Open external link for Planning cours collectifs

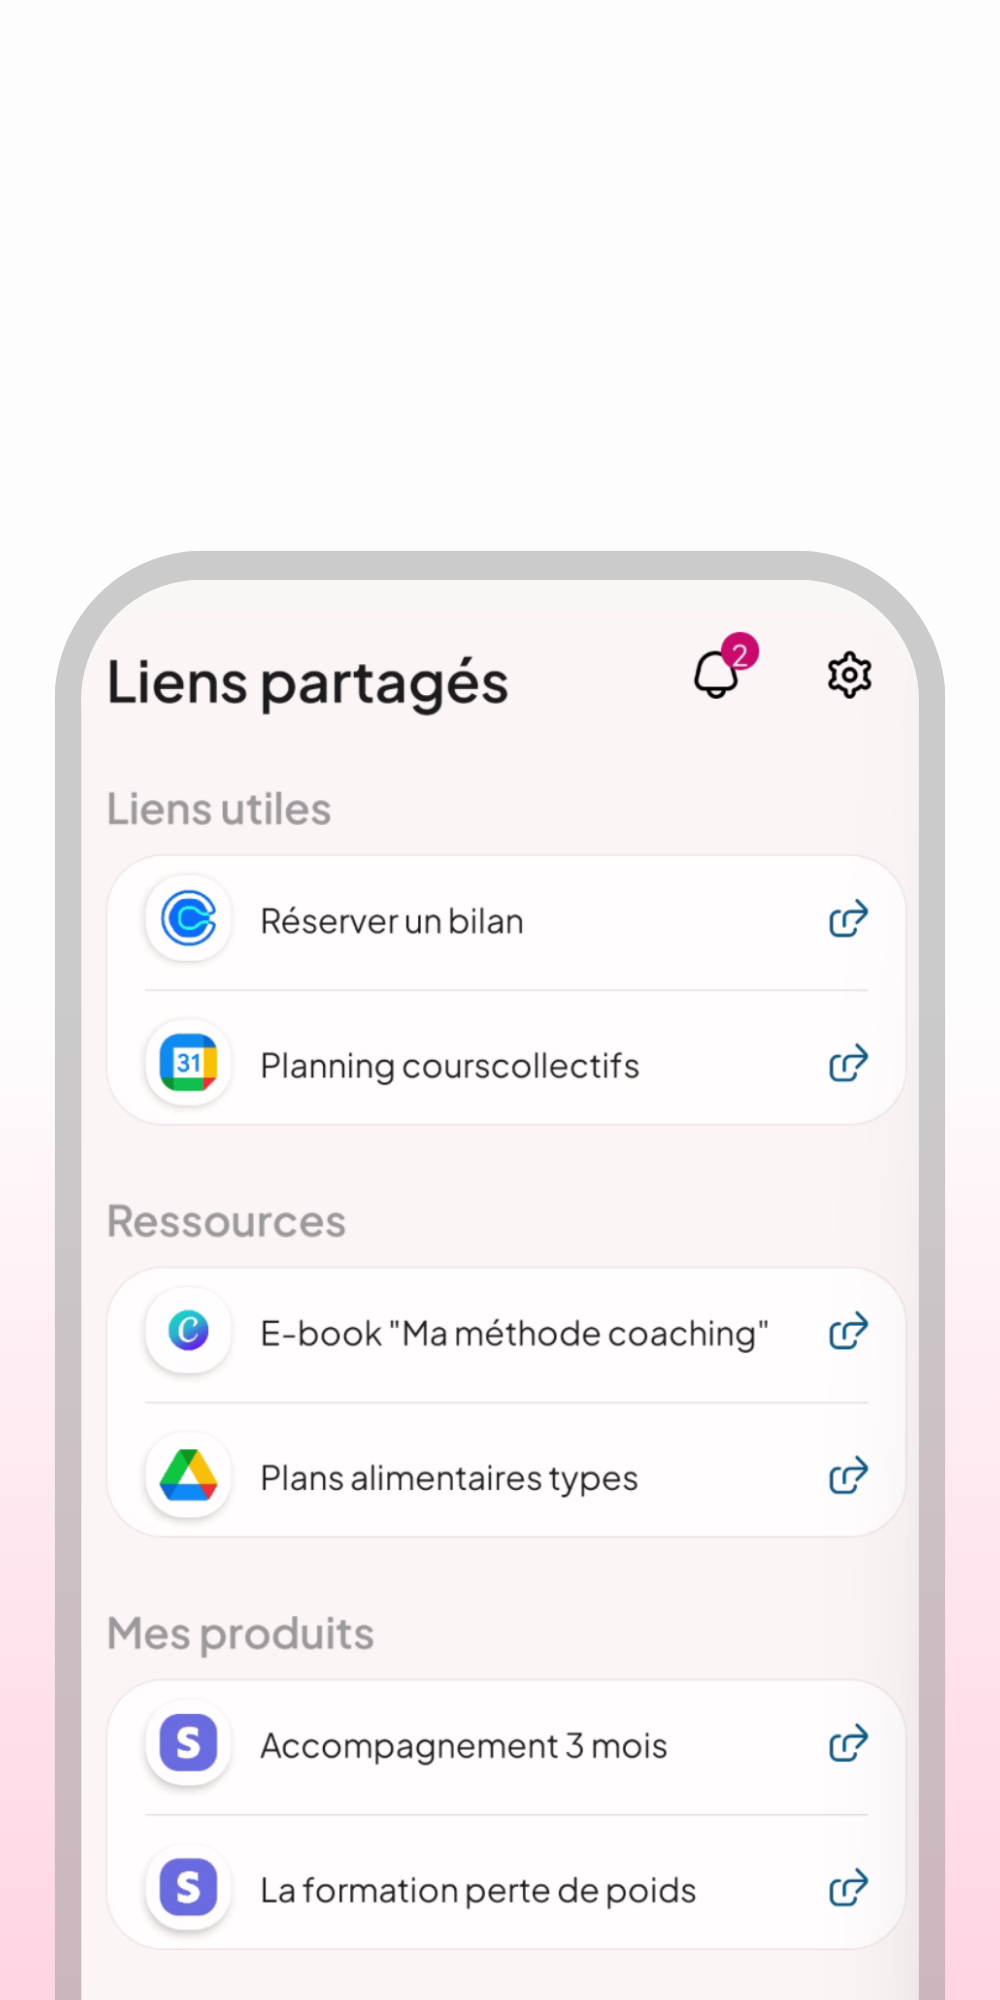[x=848, y=1063]
